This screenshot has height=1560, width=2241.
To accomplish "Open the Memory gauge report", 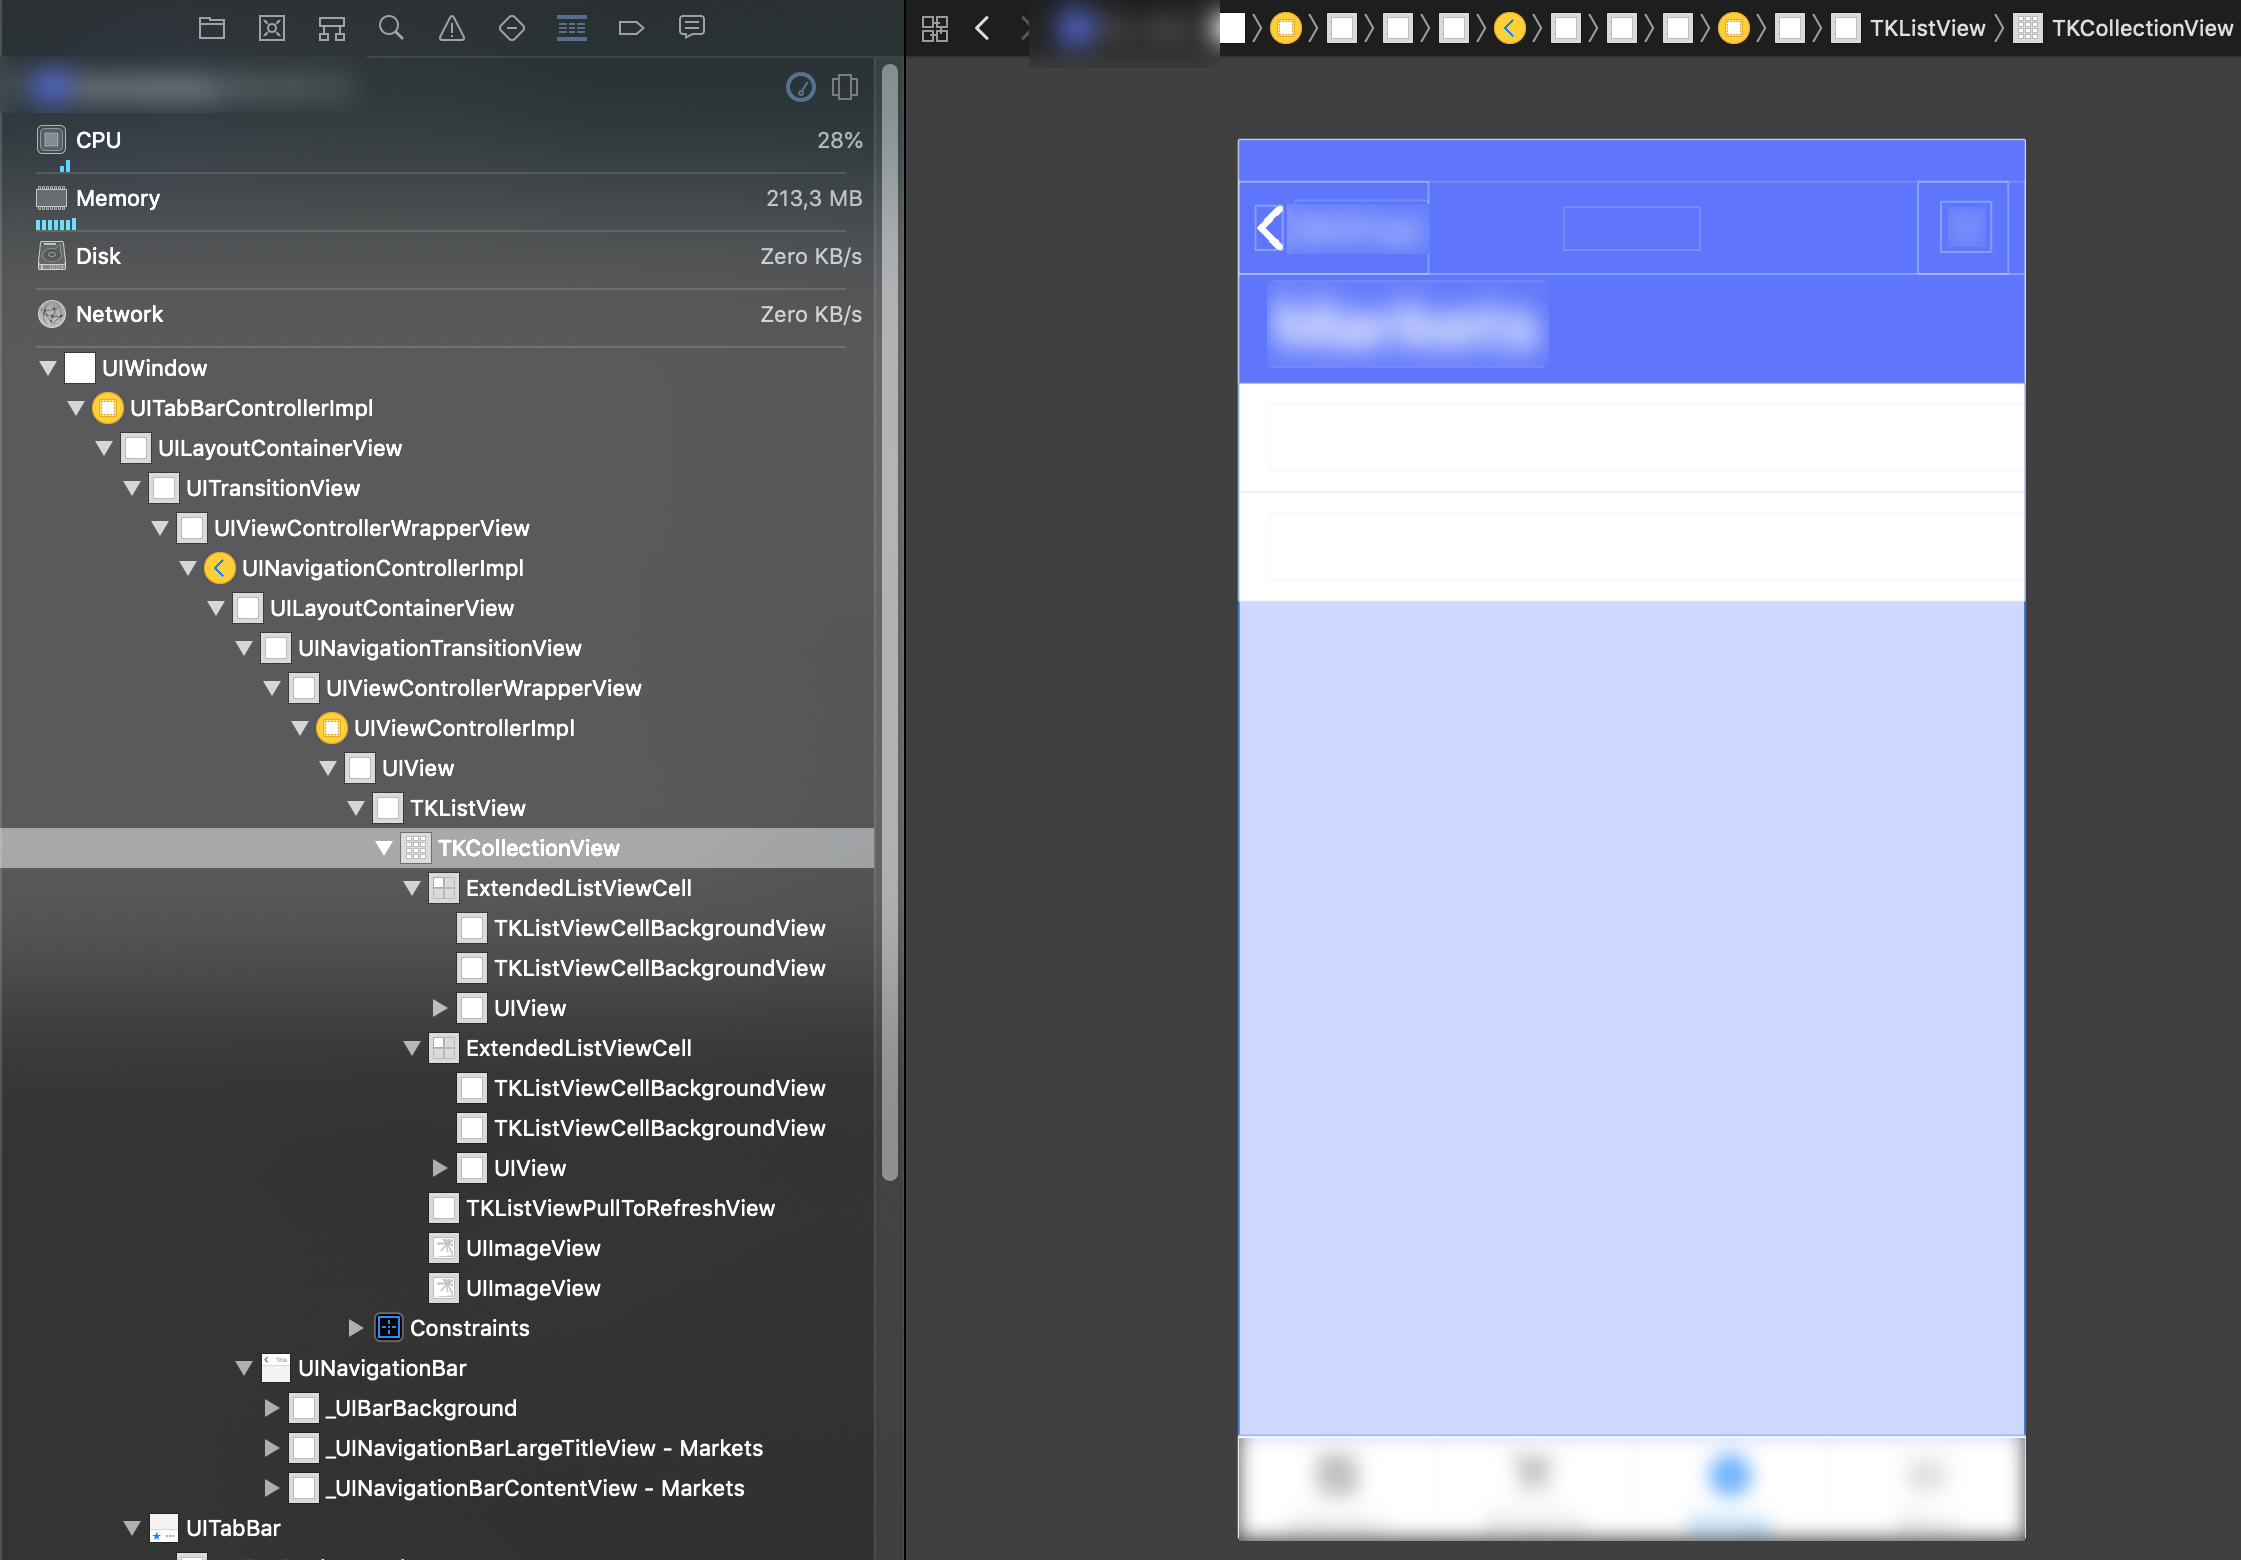I will [118, 198].
